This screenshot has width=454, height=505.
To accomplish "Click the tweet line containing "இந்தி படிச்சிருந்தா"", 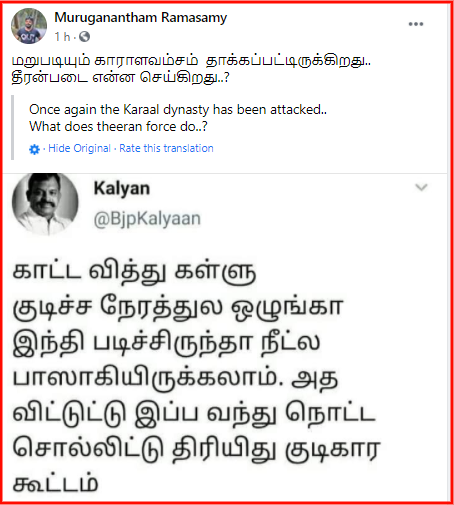I will click(x=166, y=343).
